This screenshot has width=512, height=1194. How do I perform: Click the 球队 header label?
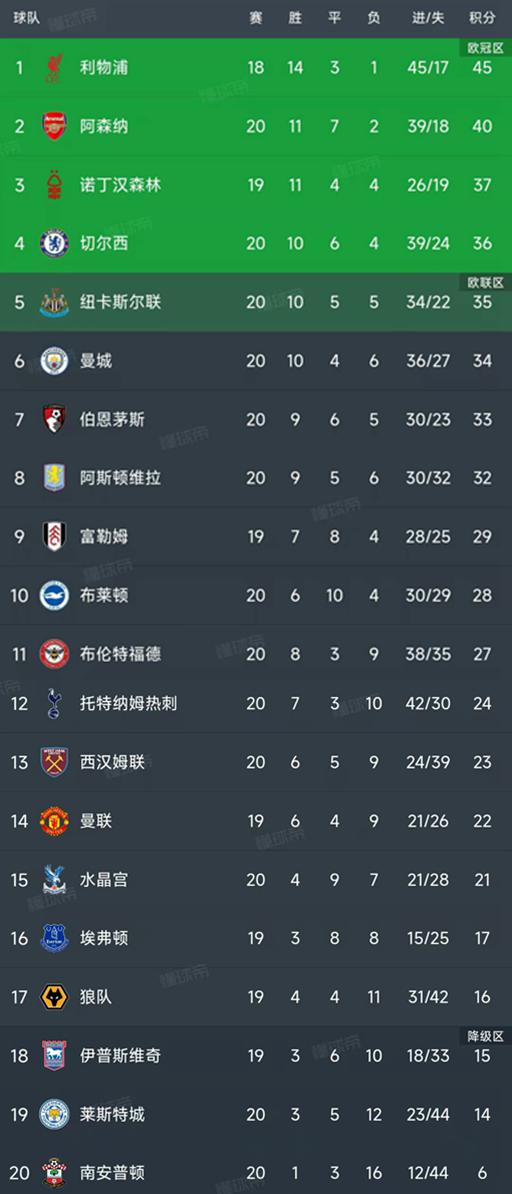coord(27,18)
